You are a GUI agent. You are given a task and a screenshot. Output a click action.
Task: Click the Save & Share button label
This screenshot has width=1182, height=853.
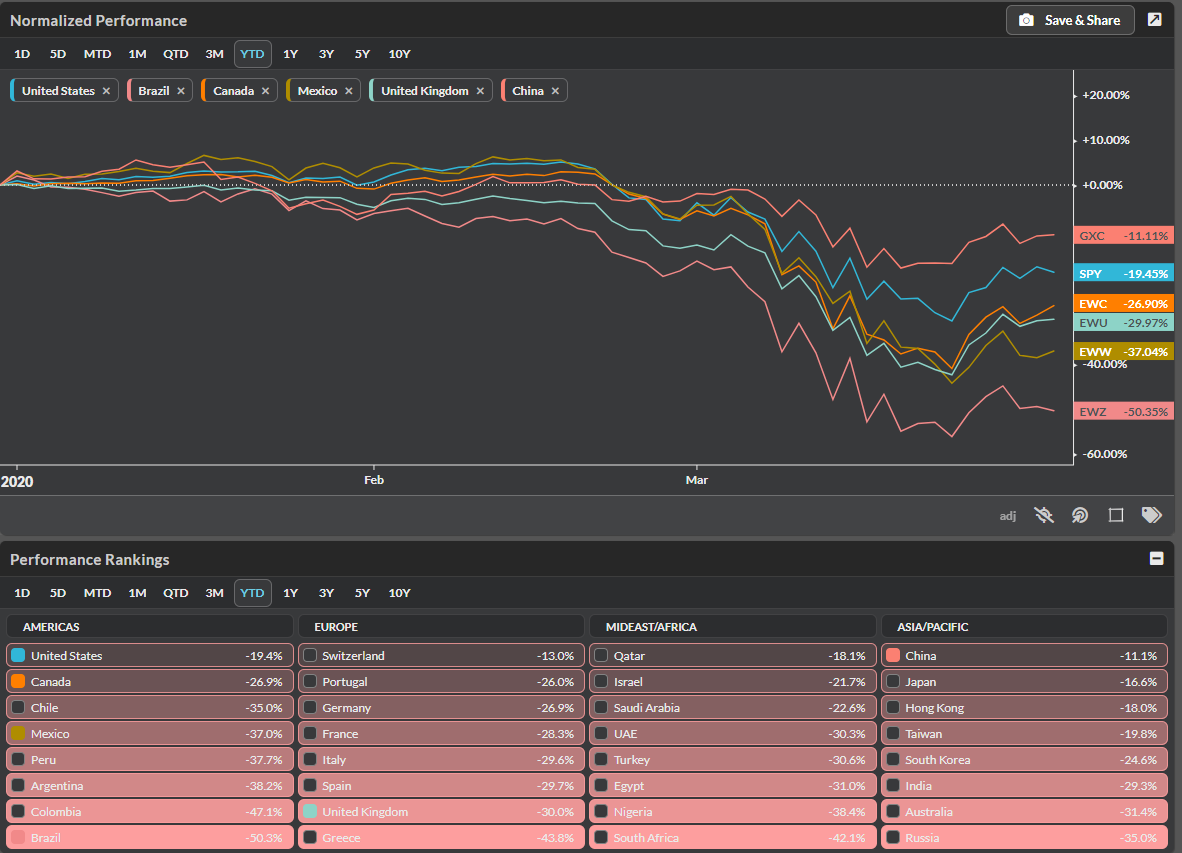click(1082, 20)
